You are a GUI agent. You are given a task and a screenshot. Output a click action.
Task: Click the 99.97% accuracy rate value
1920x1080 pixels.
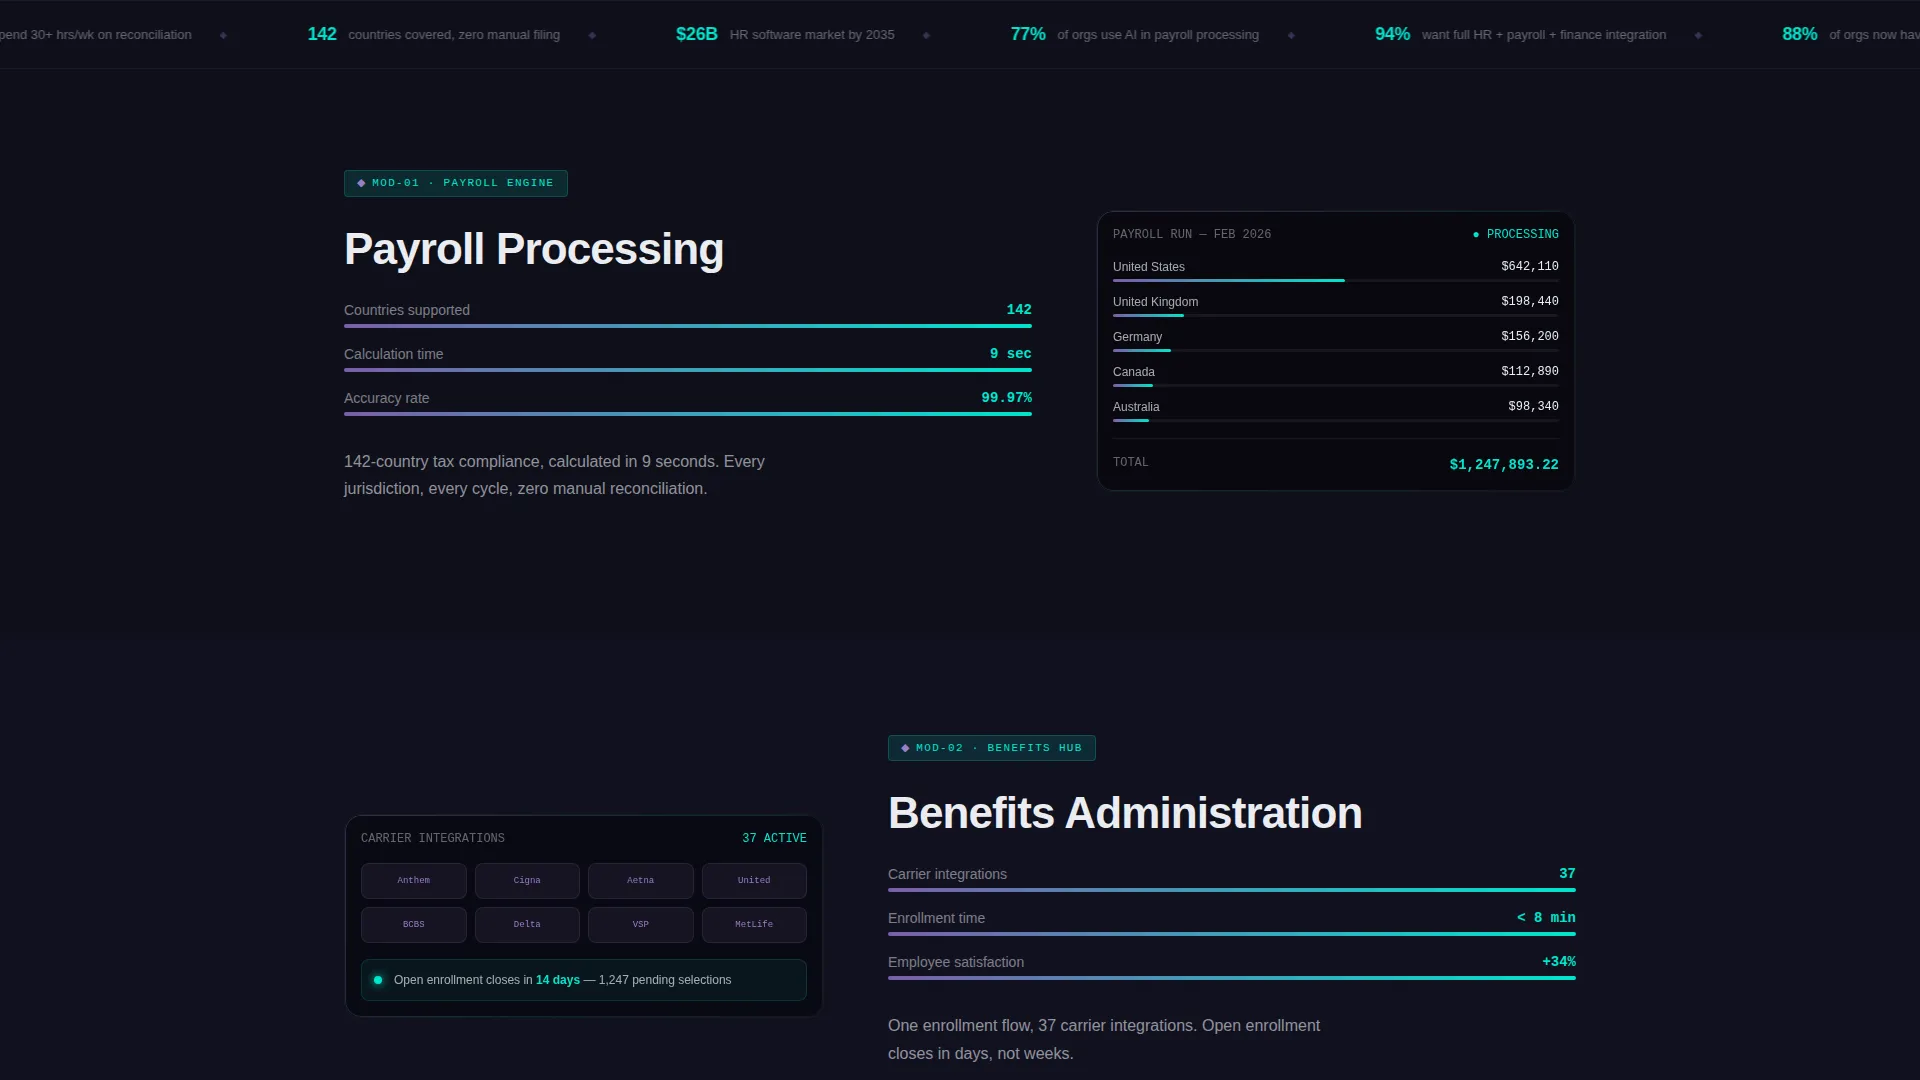coord(1006,398)
